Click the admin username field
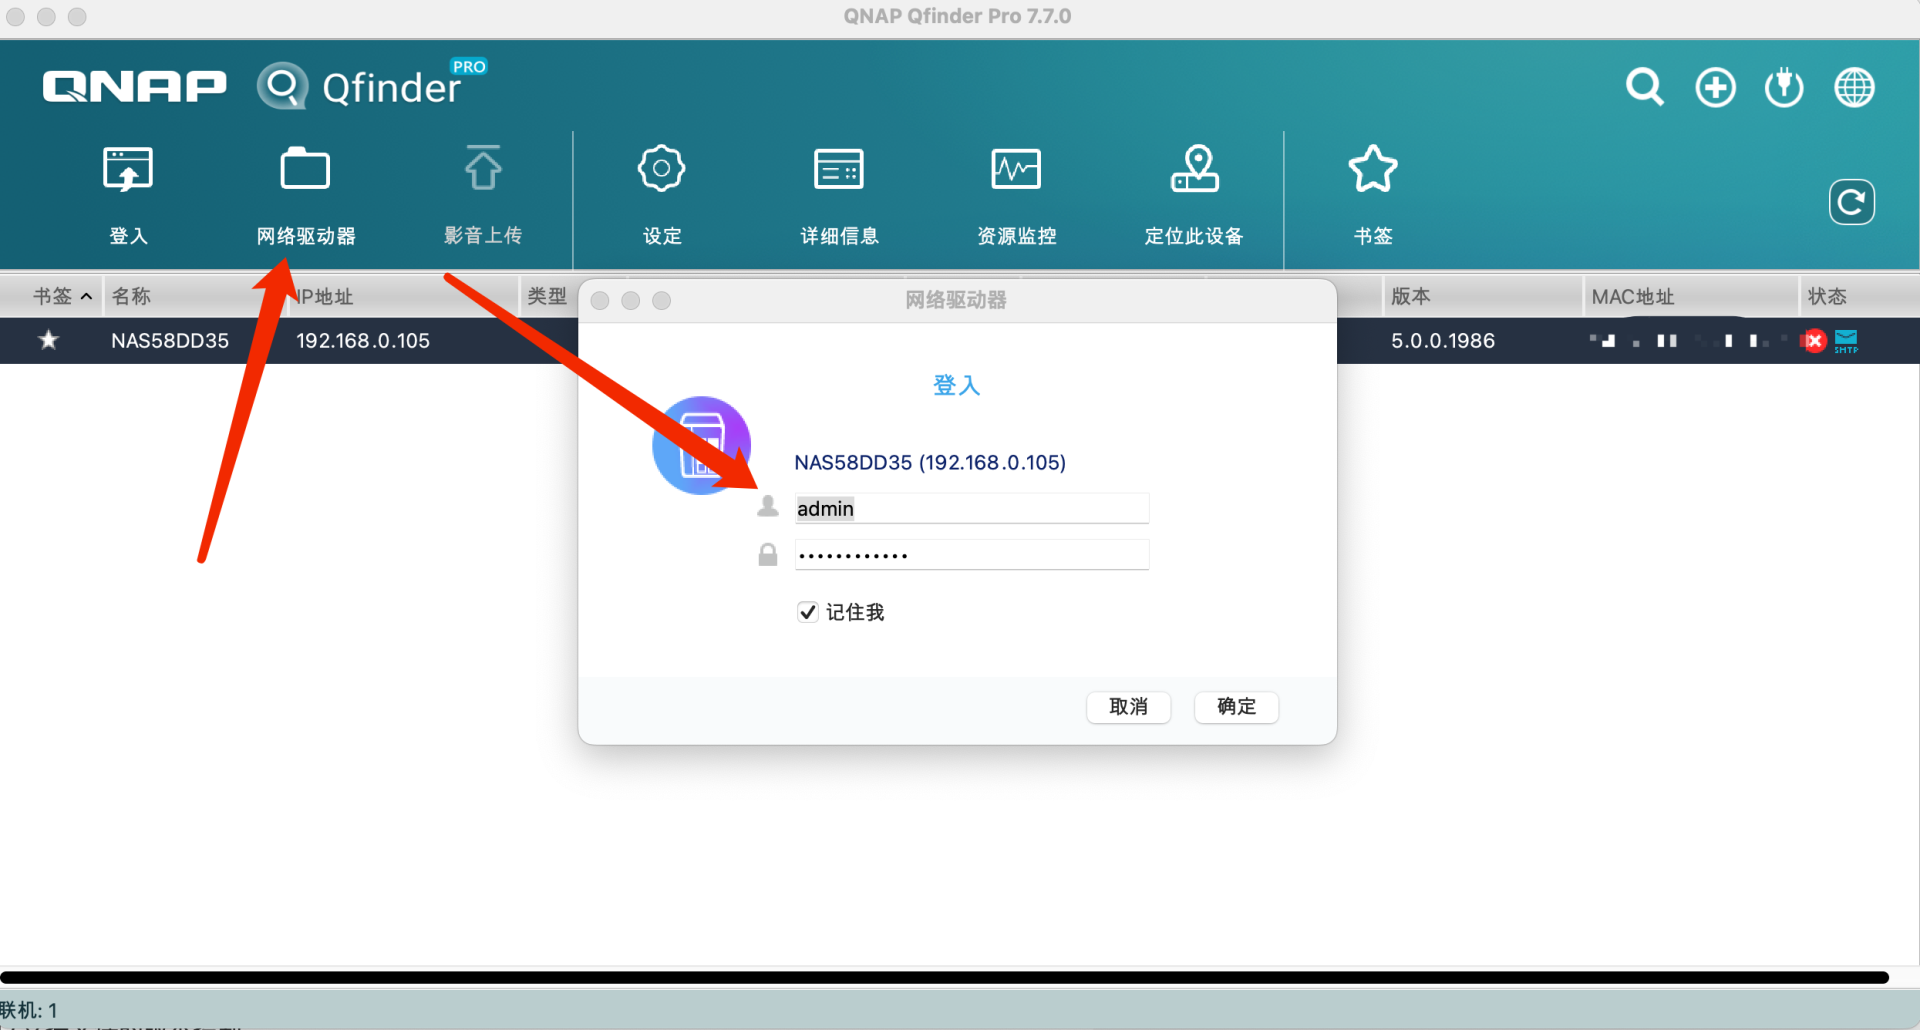1920x1030 pixels. coord(972,508)
